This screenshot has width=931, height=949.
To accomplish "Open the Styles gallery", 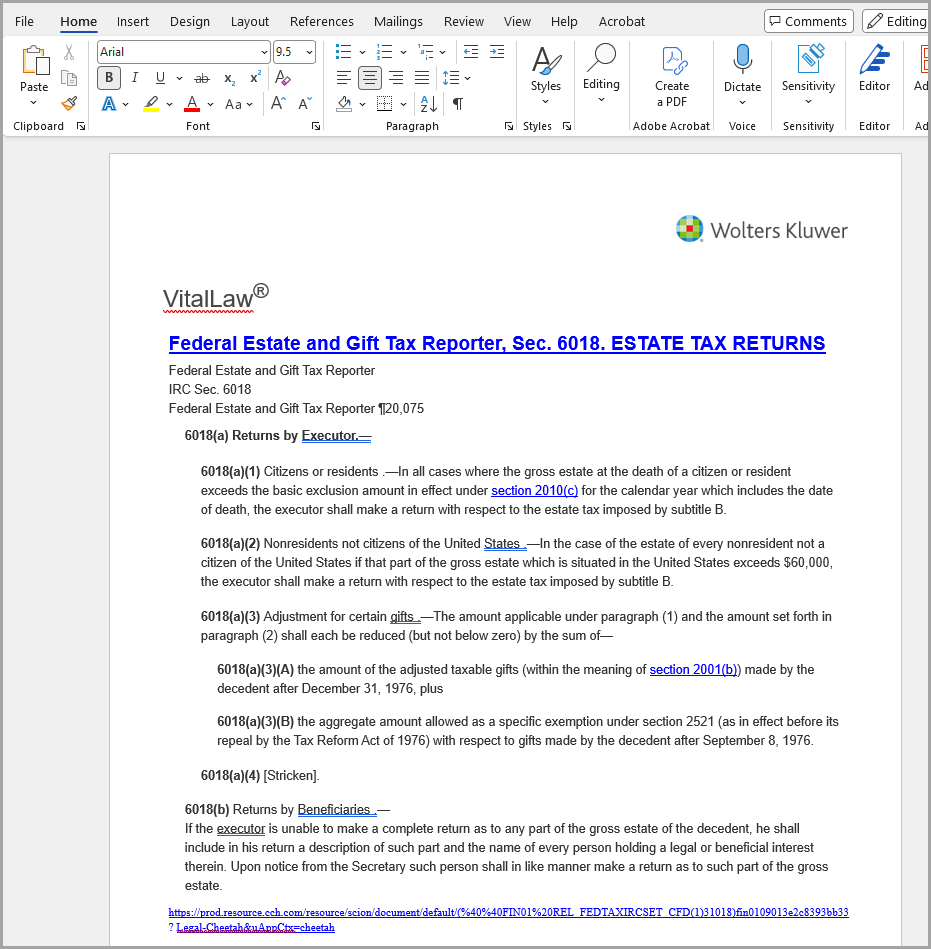I will pyautogui.click(x=545, y=76).
